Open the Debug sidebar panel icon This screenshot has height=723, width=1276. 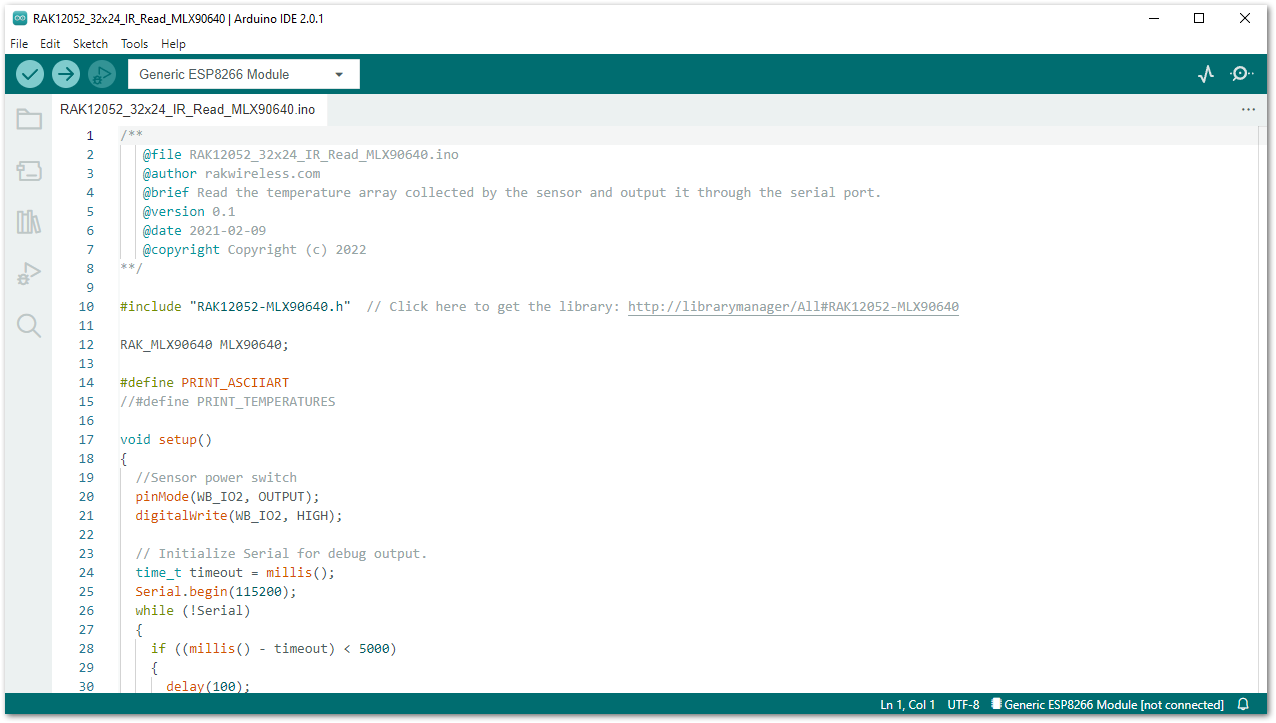click(x=29, y=274)
